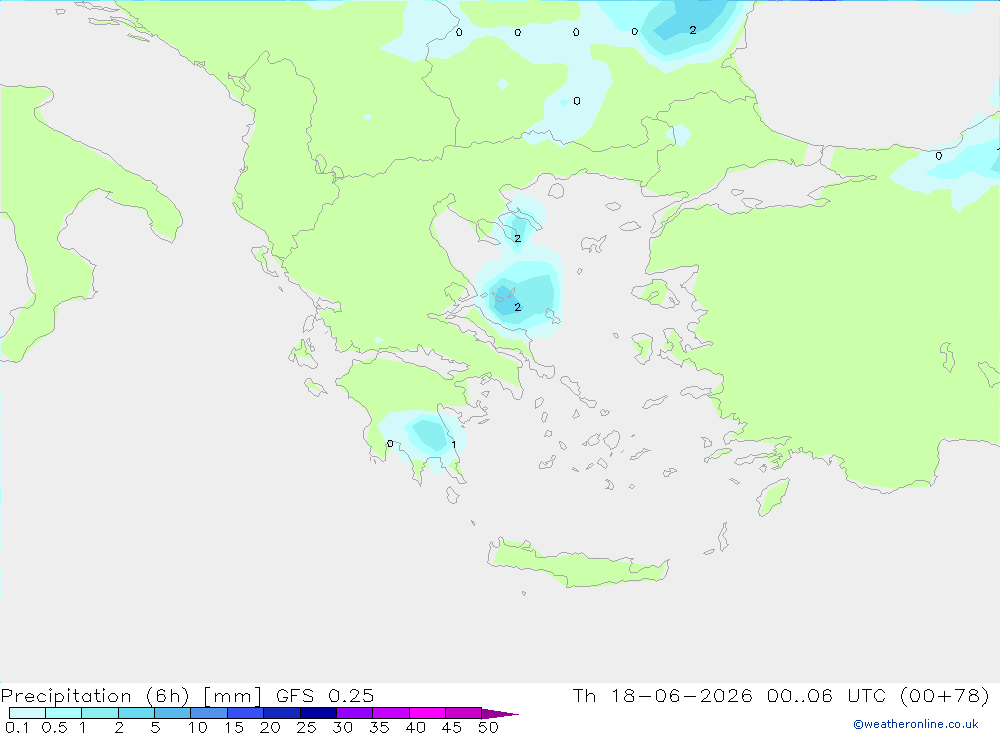Select the legend swatch between 25 and 30
The height and width of the screenshot is (733, 1000).
[x=318, y=713]
